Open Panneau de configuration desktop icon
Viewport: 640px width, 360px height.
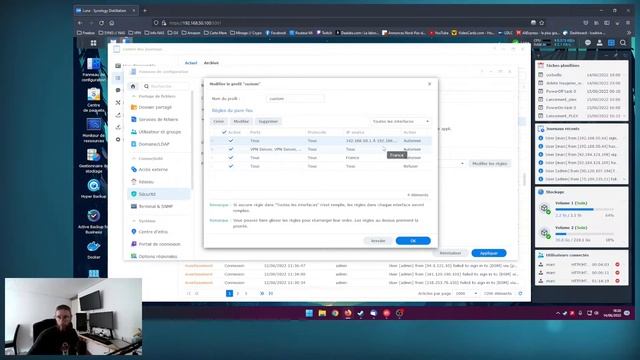93,70
